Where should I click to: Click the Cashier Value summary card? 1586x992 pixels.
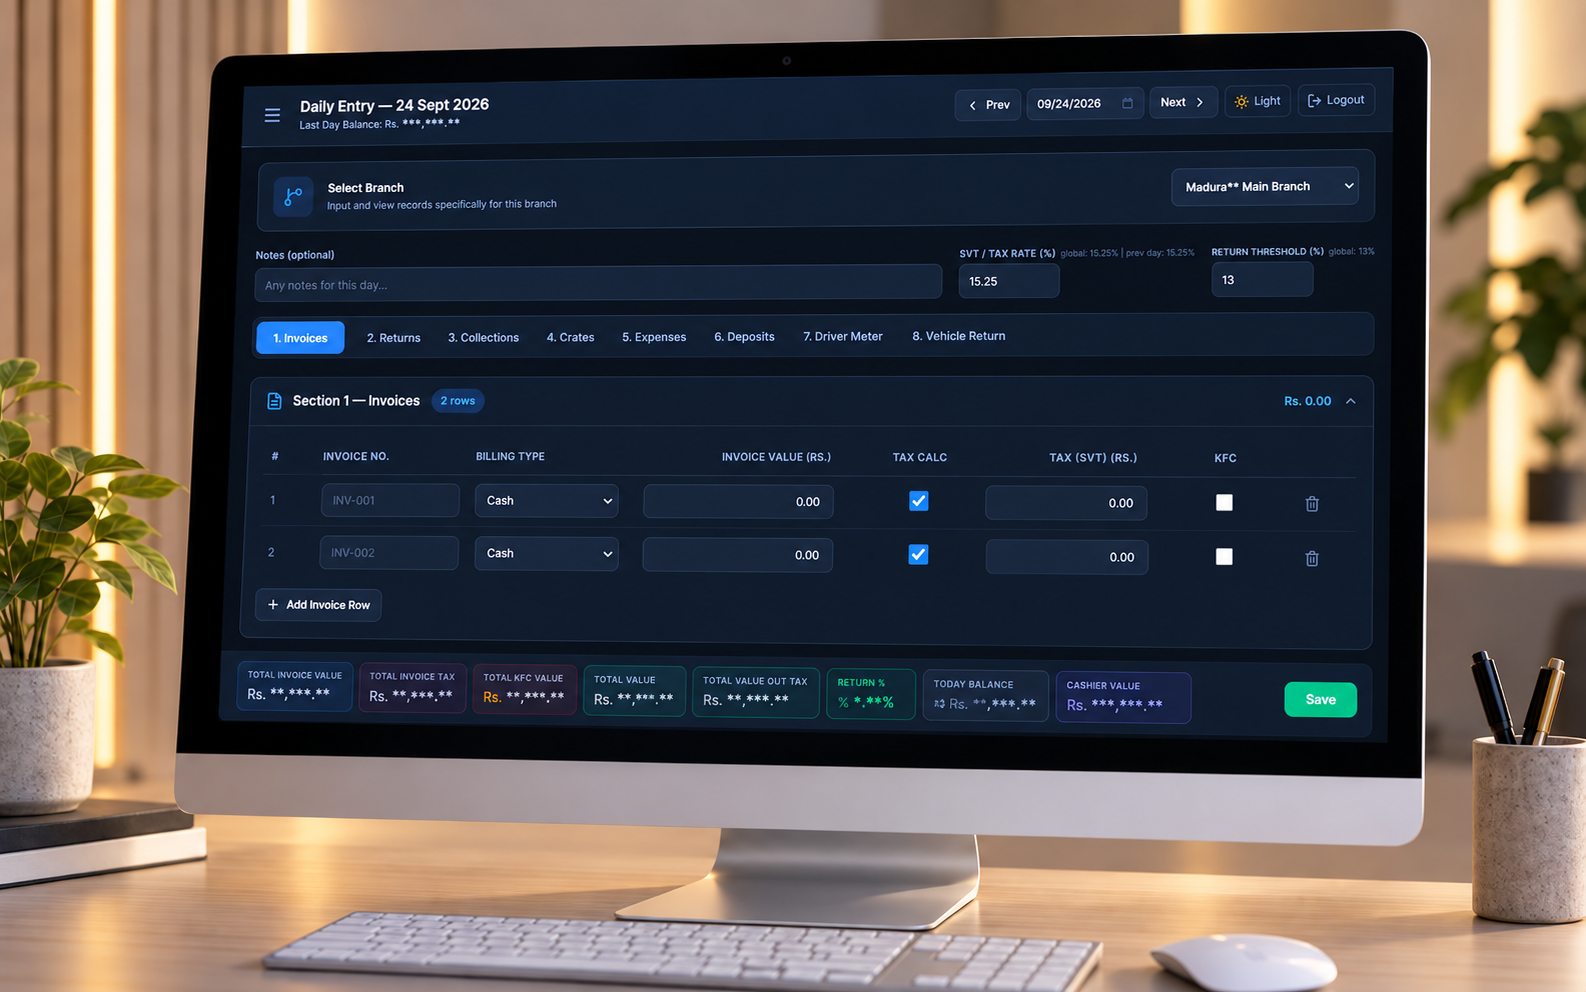coord(1123,697)
